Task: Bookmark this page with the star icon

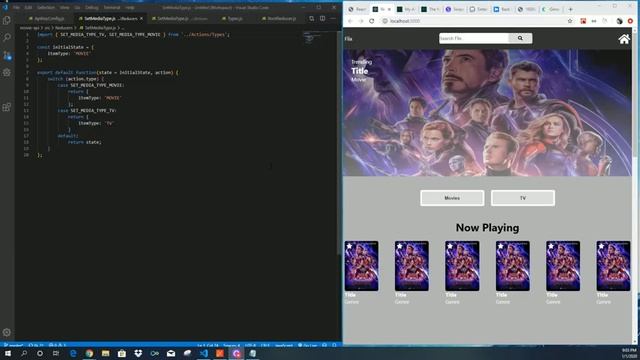Action: (570, 21)
